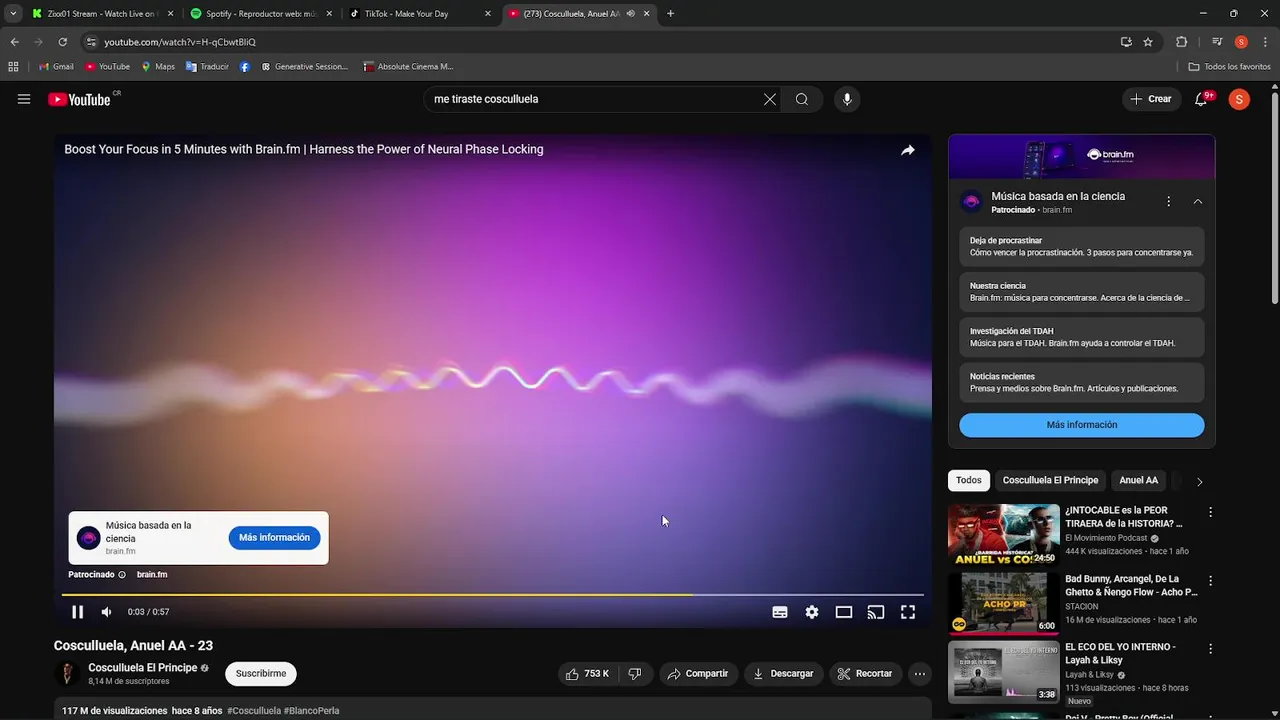Reload the page

[x=62, y=42]
